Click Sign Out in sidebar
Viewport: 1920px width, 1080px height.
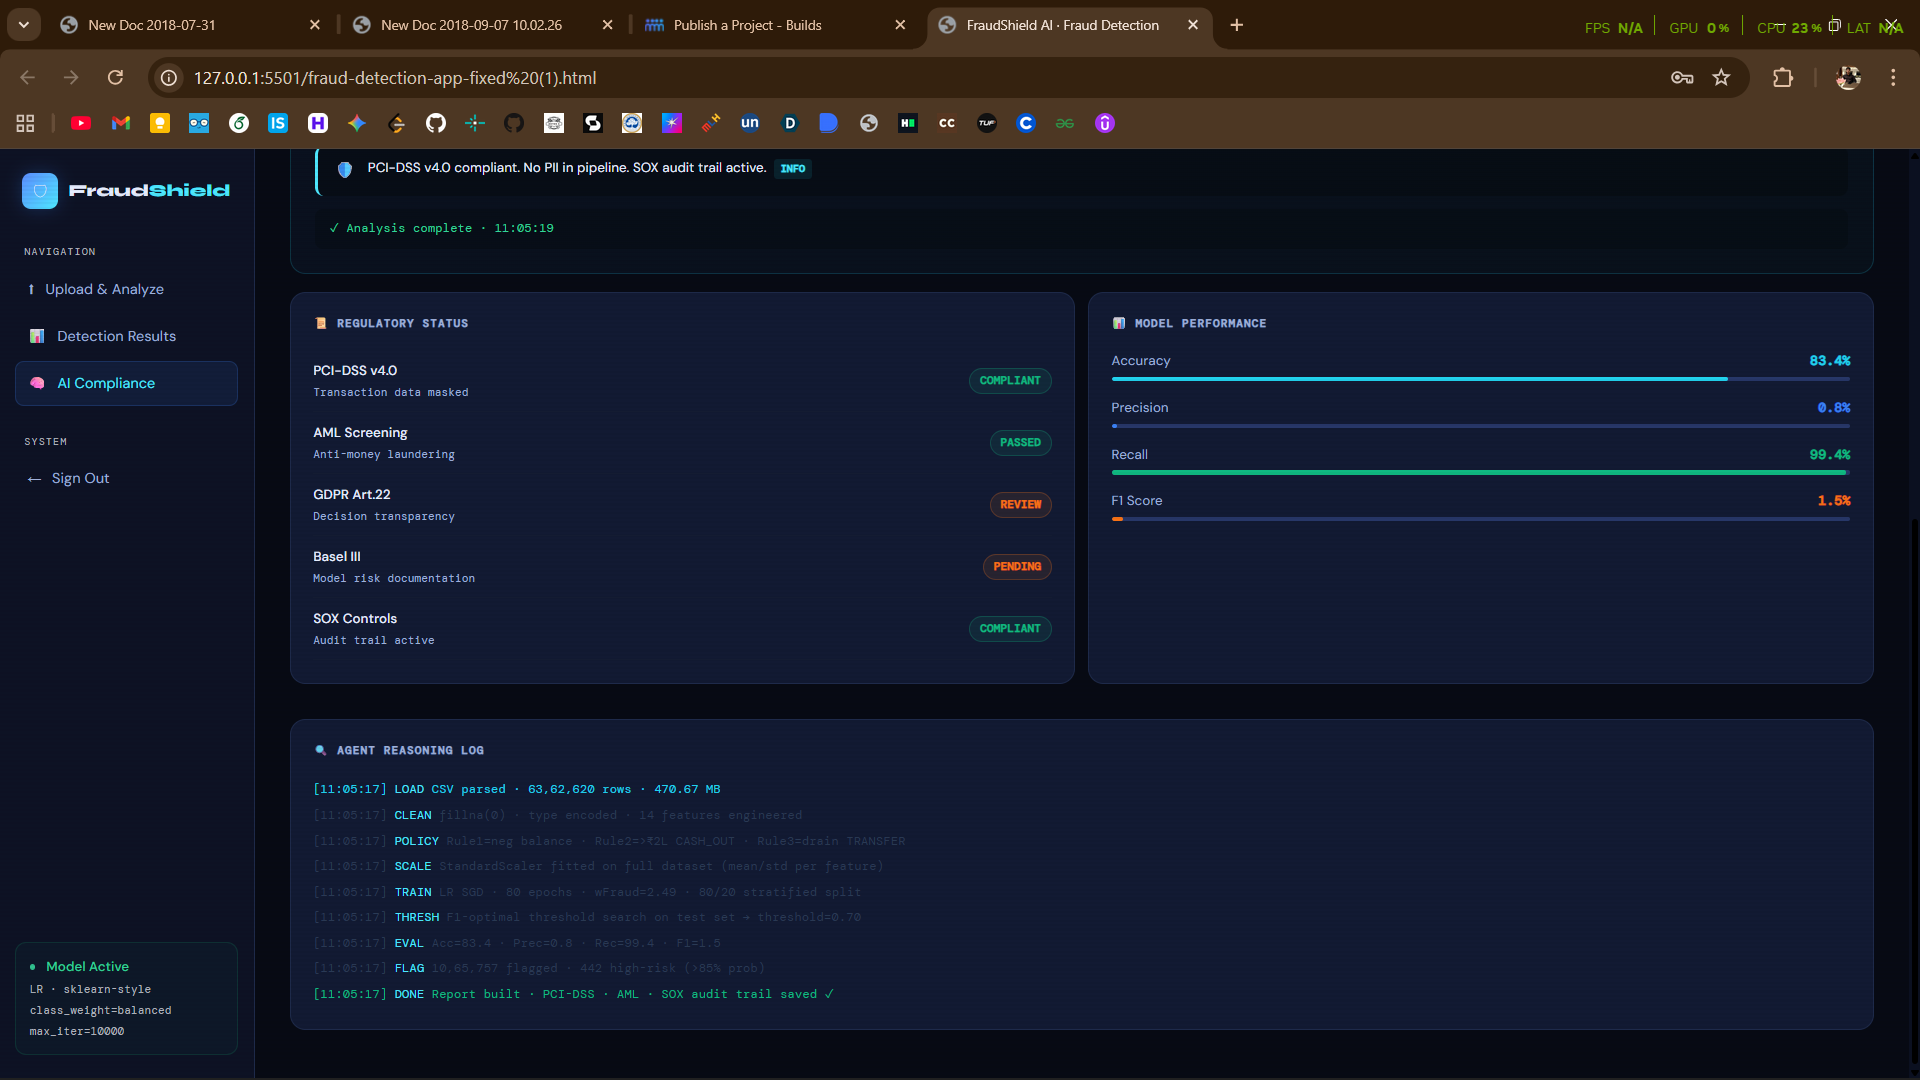pyautogui.click(x=126, y=478)
